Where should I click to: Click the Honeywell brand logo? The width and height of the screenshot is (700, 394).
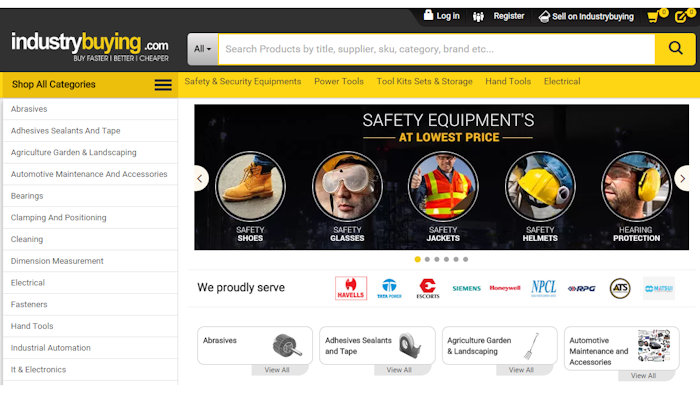point(505,288)
